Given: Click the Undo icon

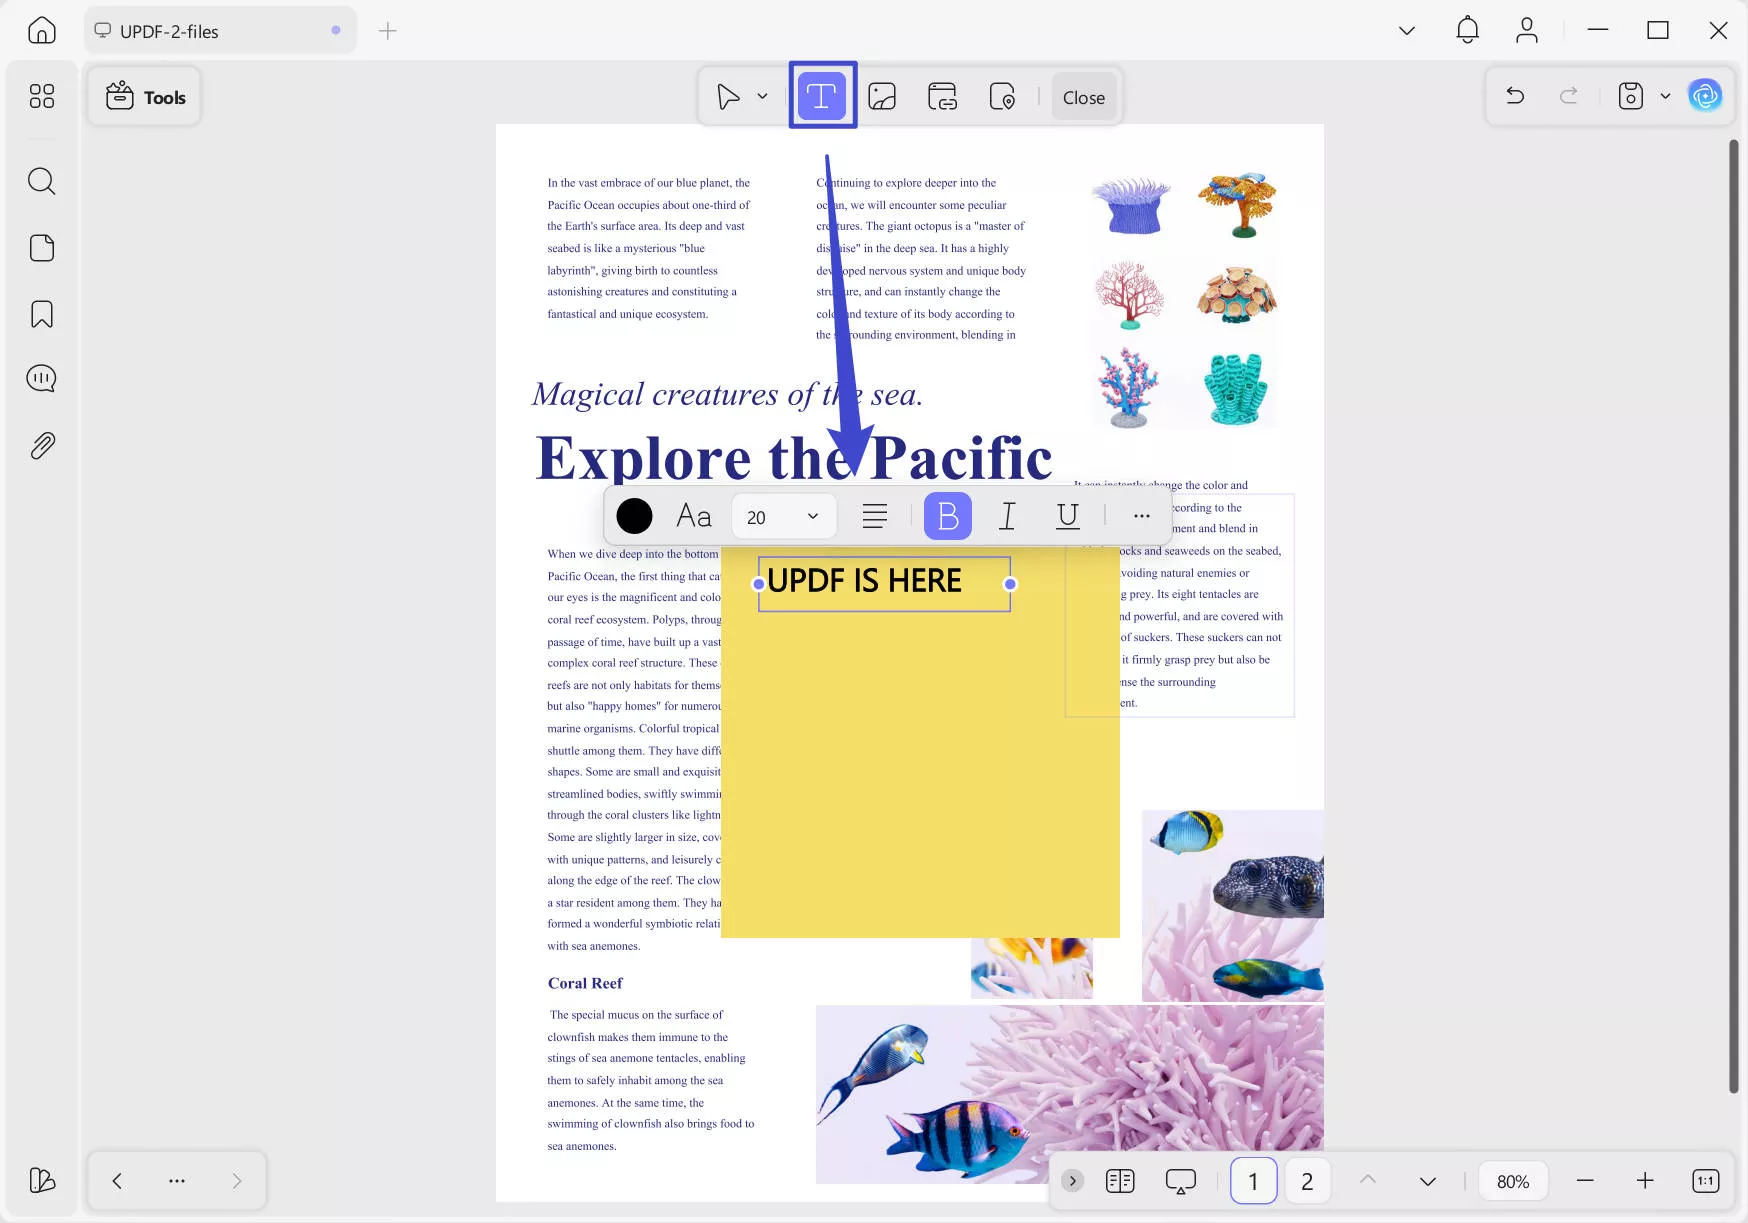Looking at the screenshot, I should tap(1515, 95).
